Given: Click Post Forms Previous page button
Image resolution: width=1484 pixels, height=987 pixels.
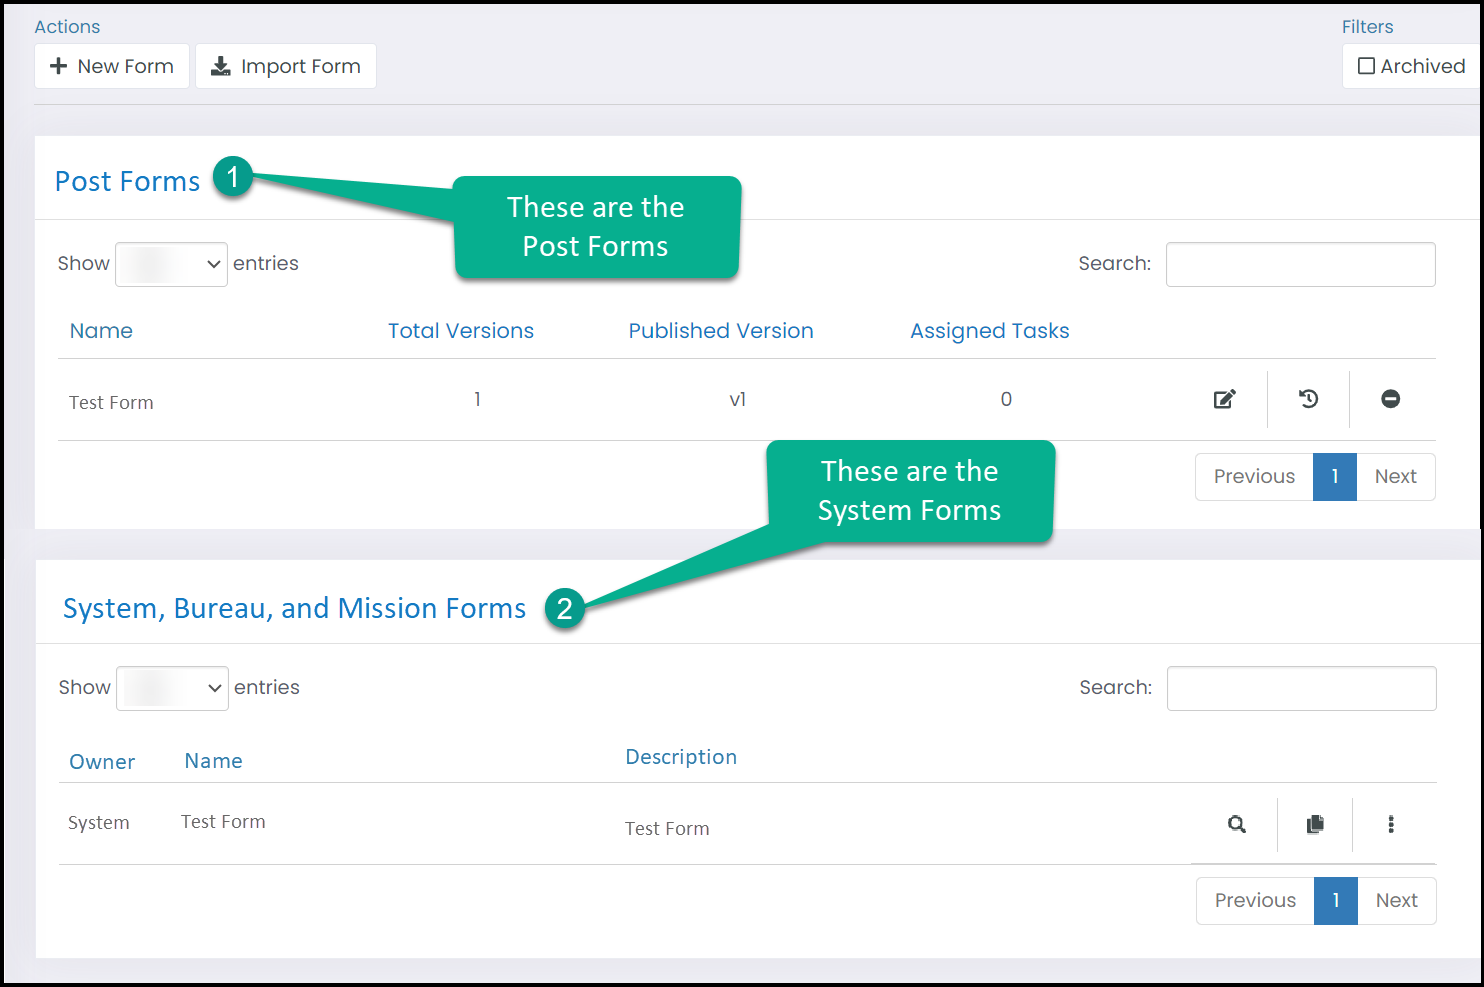Looking at the screenshot, I should (x=1254, y=477).
